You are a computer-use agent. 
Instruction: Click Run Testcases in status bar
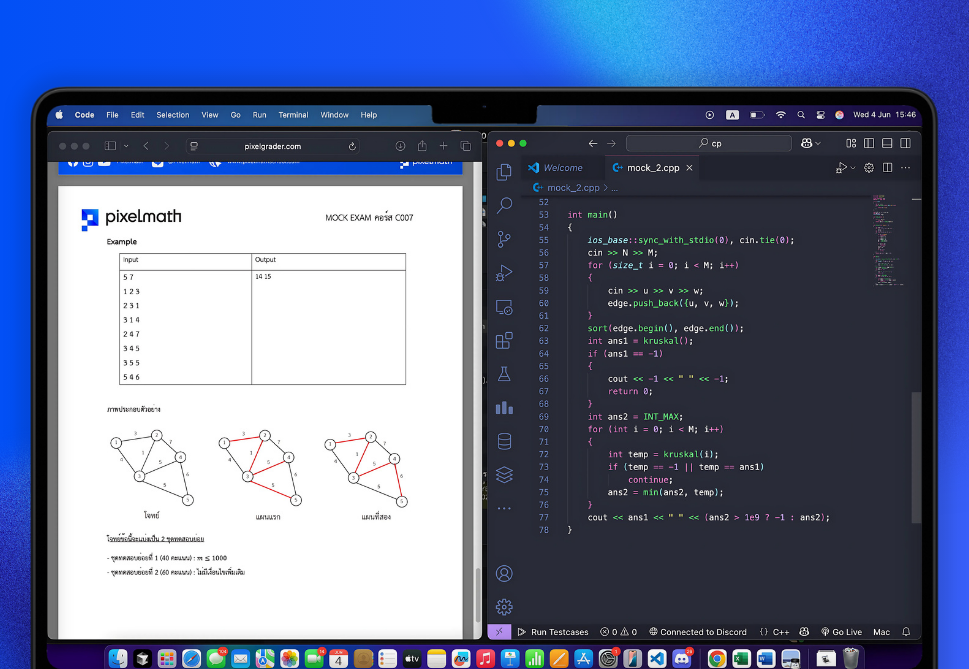553,632
